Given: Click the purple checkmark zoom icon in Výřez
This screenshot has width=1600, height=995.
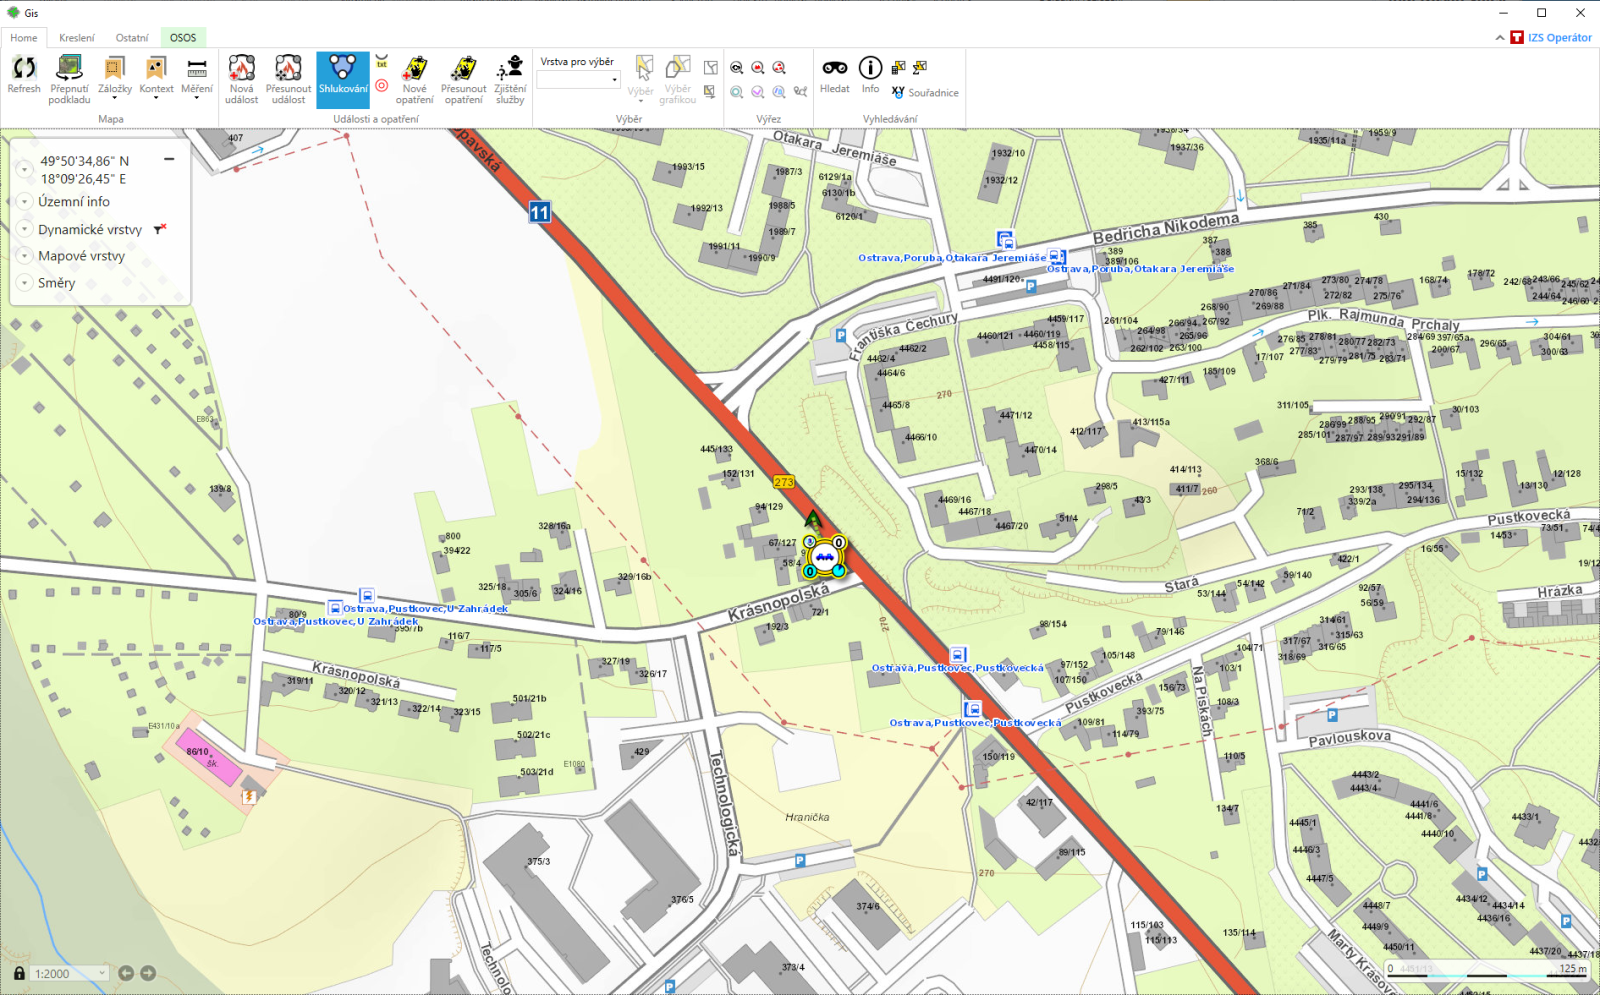Looking at the screenshot, I should pyautogui.click(x=758, y=92).
